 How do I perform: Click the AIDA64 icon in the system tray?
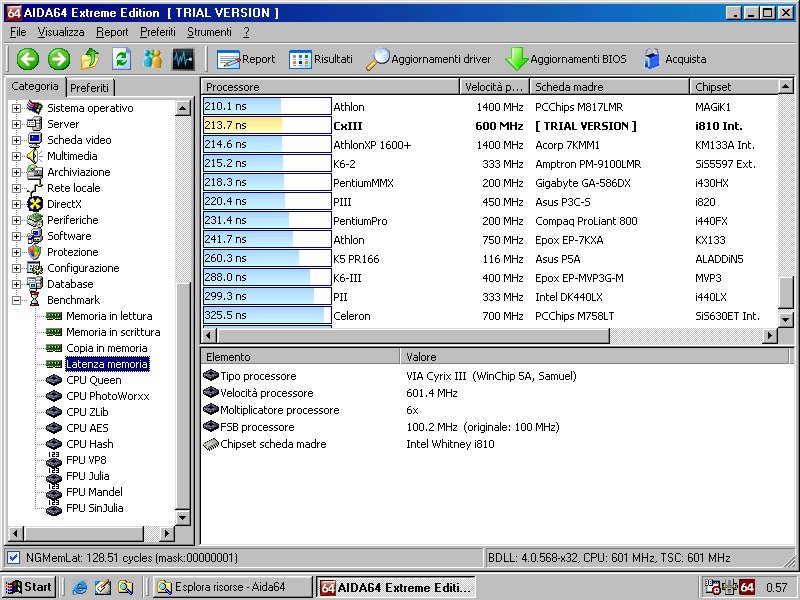click(x=747, y=587)
